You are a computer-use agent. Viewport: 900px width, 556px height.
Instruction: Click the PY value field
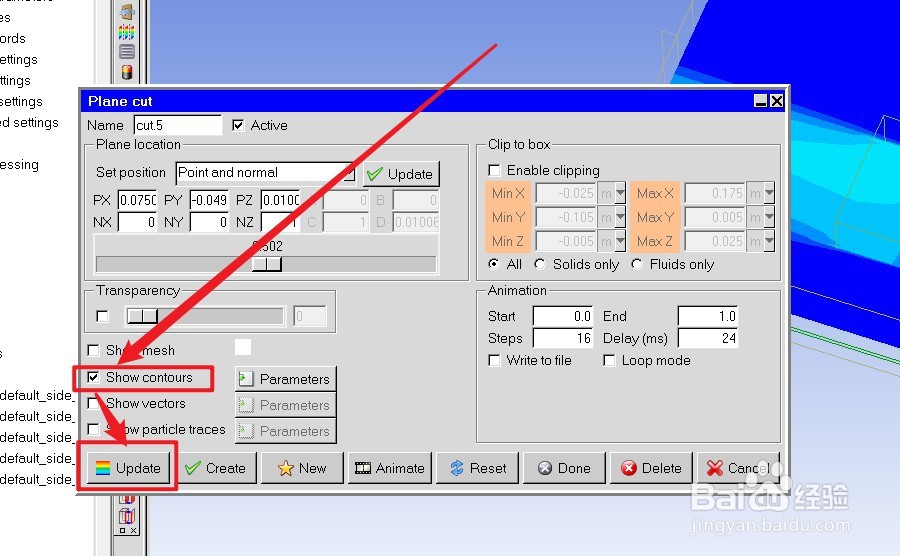coord(210,200)
